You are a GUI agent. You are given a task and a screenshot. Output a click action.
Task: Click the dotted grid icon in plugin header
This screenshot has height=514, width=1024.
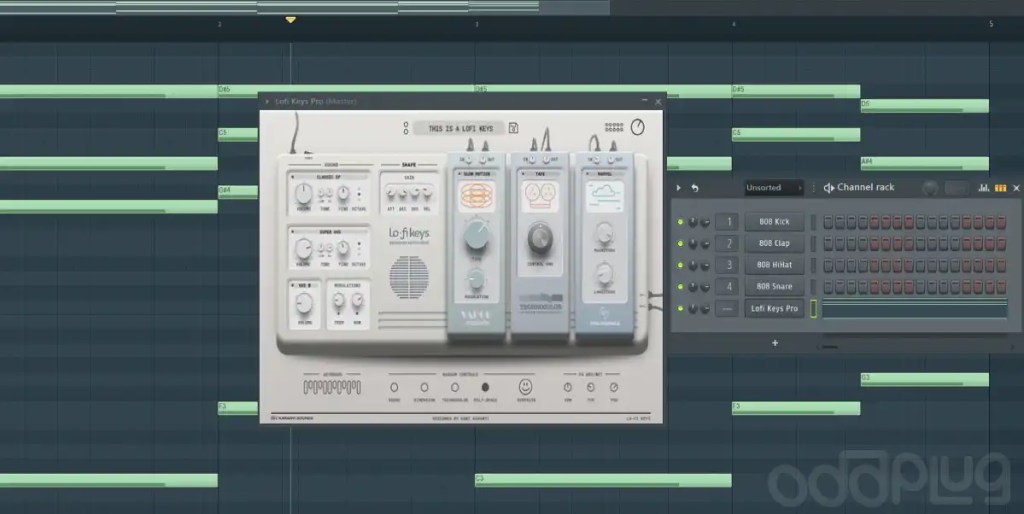(614, 127)
